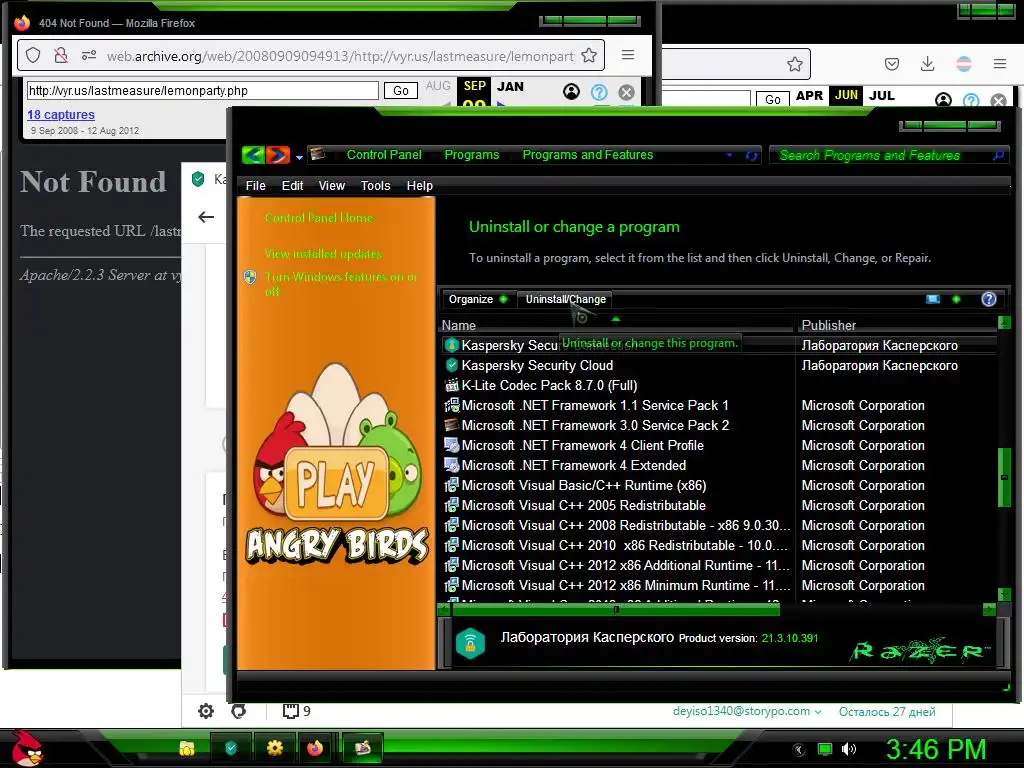Click the search magnifier icon
This screenshot has height=768, width=1024.
click(999, 155)
